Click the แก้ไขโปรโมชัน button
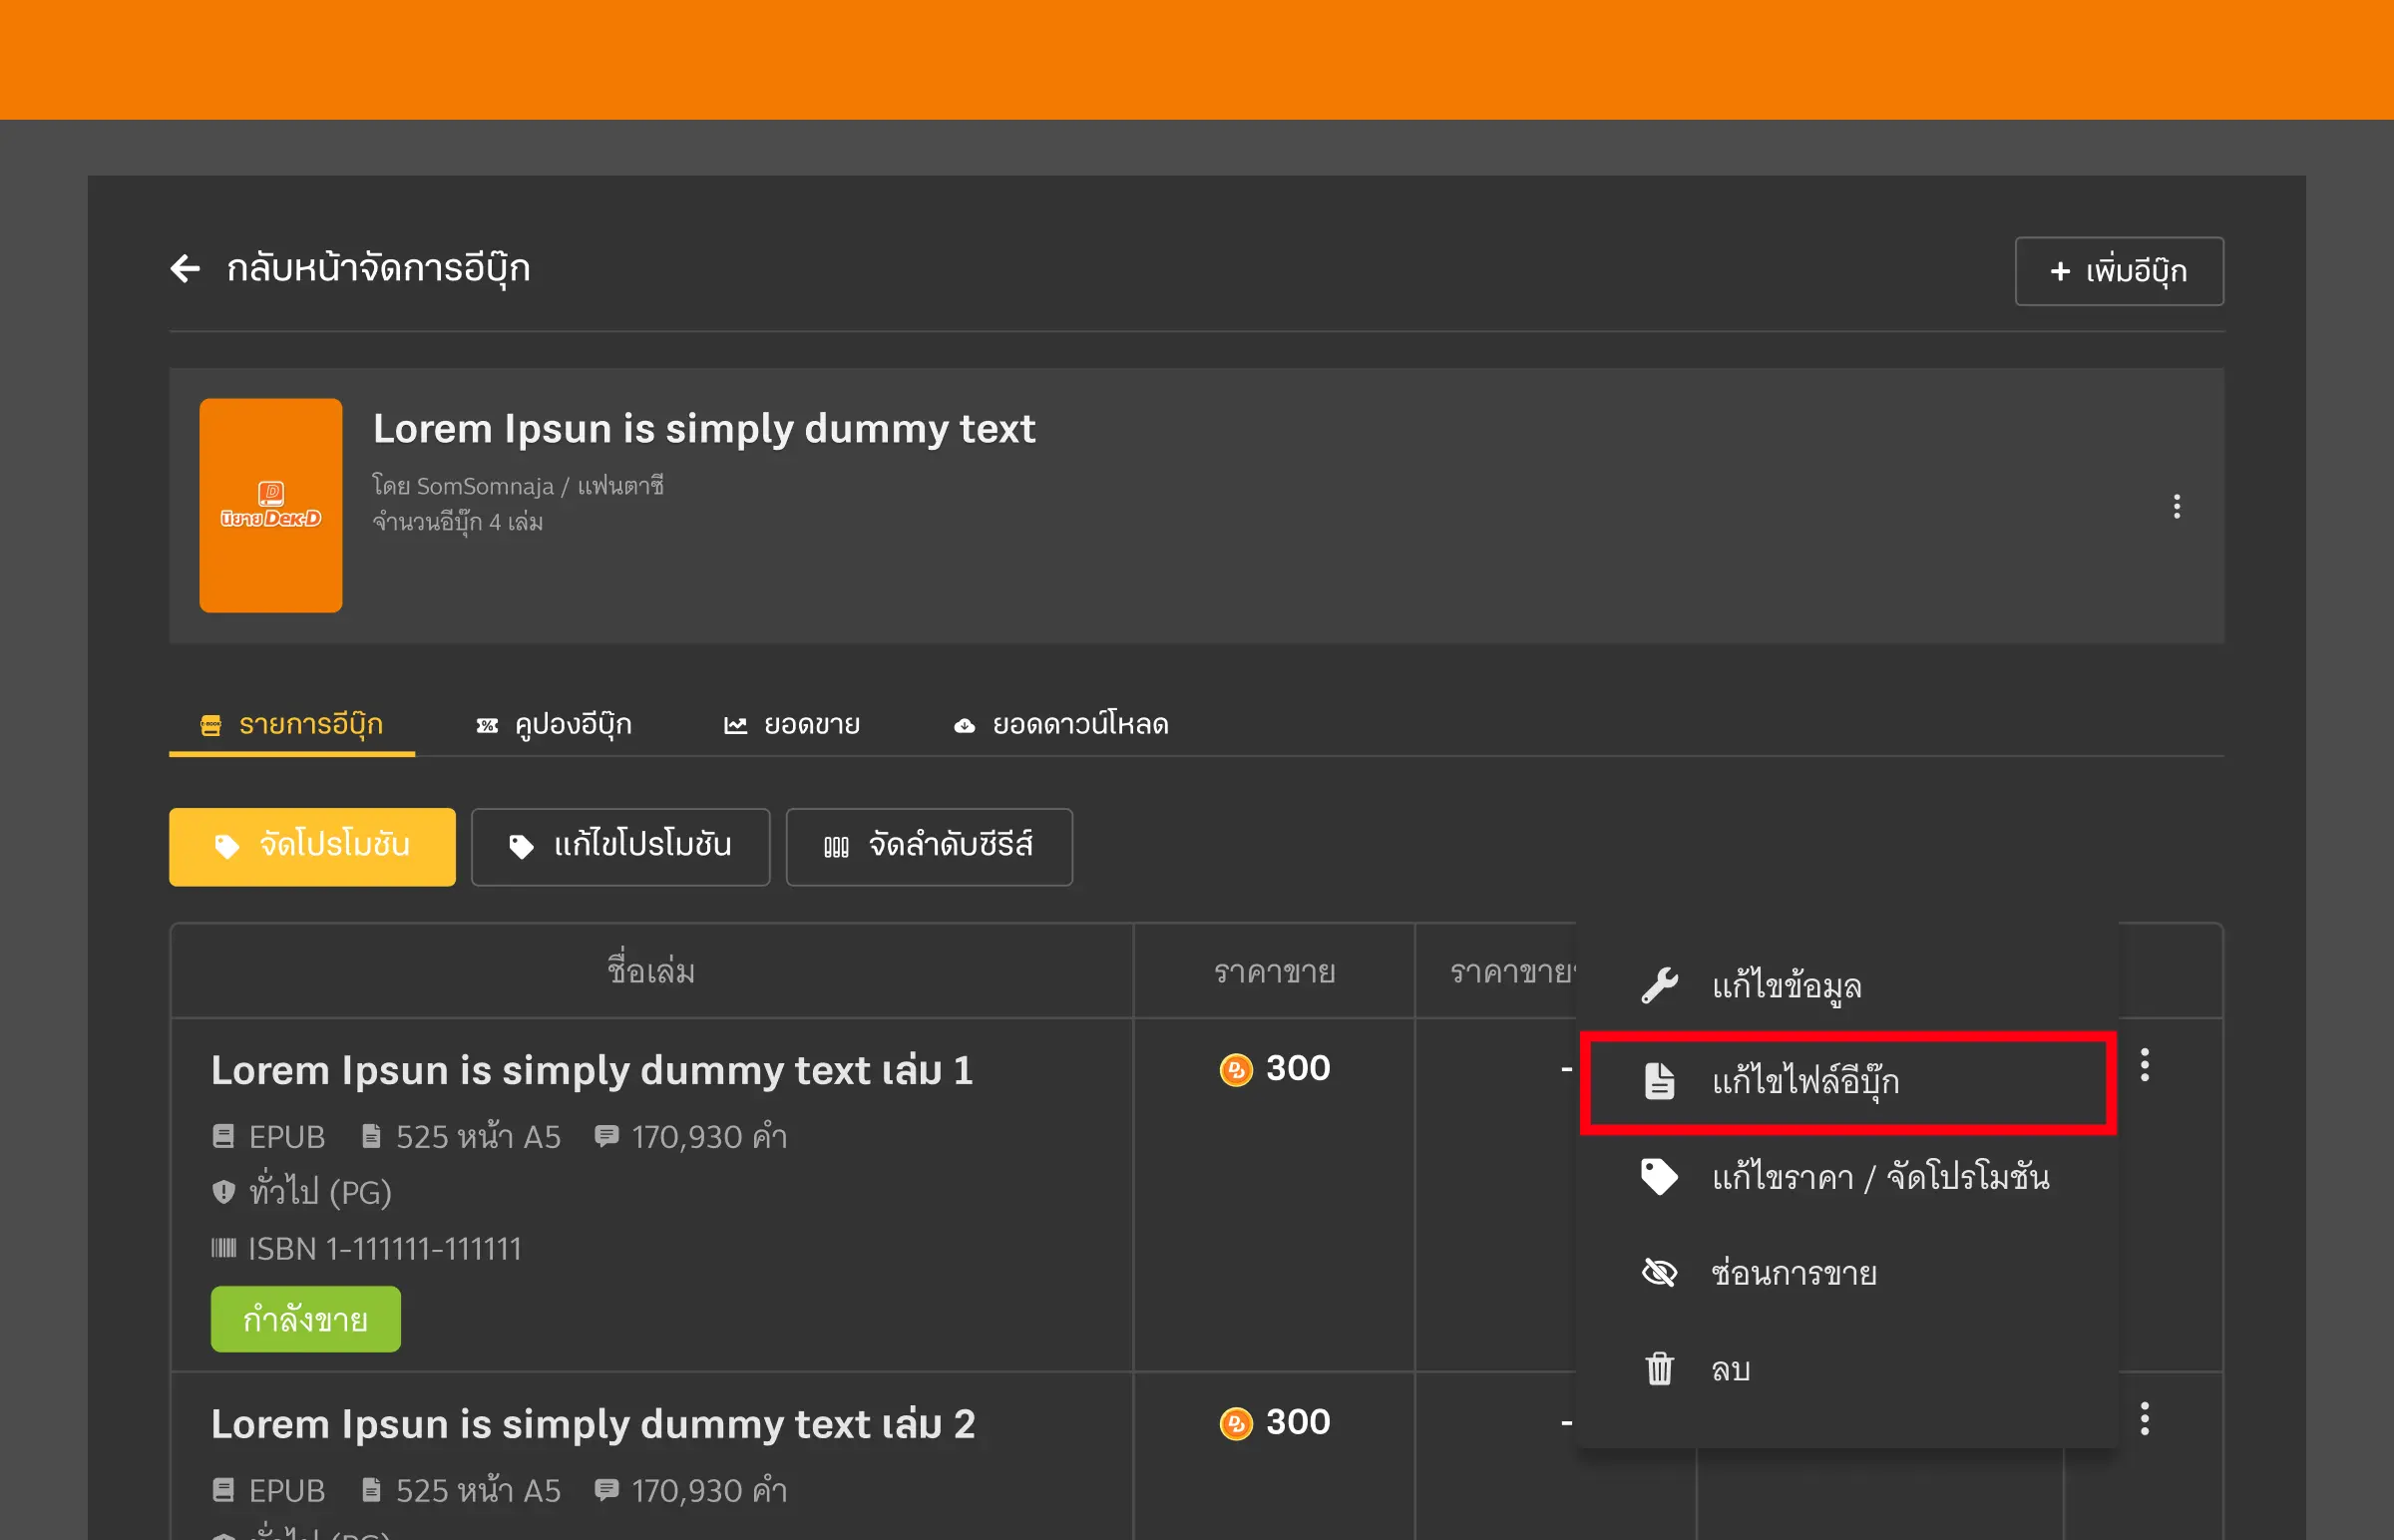2394x1540 pixels. pyautogui.click(x=620, y=846)
